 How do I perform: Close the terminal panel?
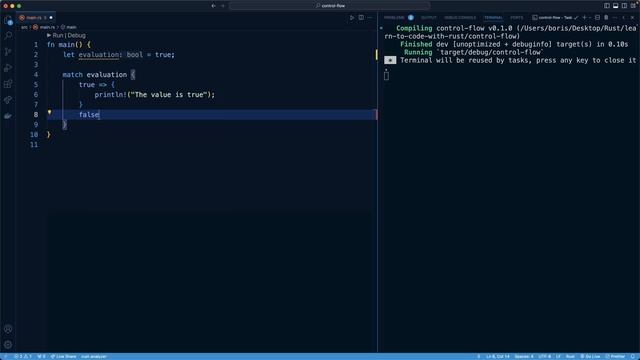click(632, 18)
